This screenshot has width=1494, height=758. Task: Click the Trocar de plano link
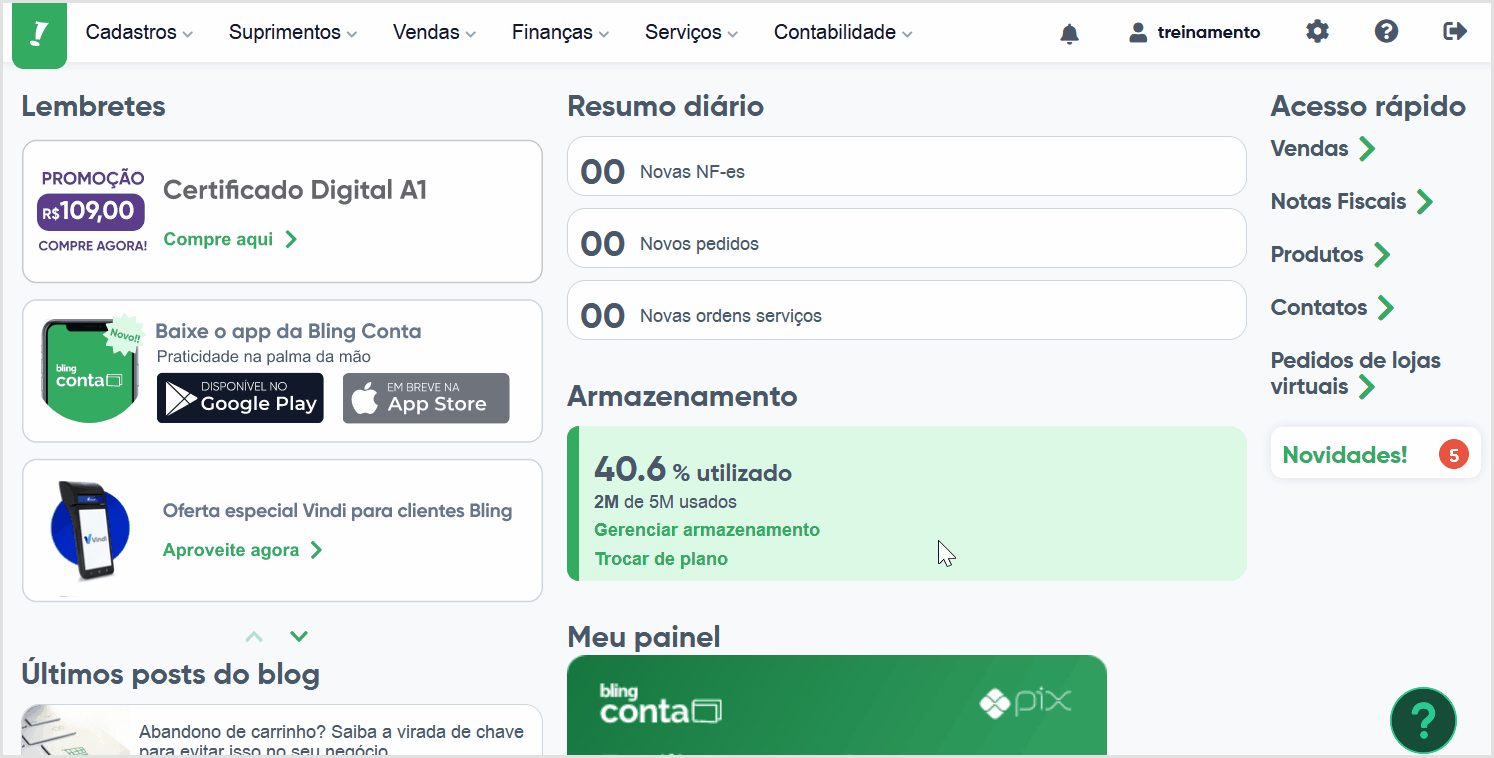click(661, 559)
